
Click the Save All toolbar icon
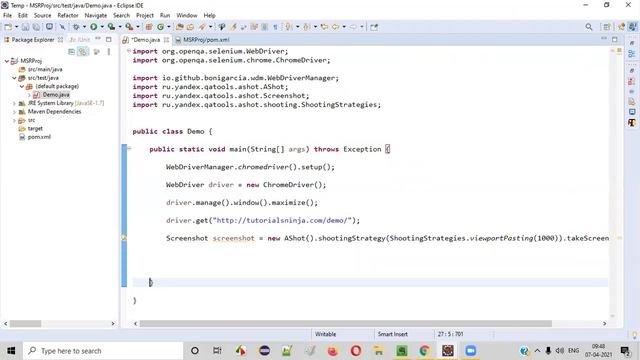coord(36,27)
